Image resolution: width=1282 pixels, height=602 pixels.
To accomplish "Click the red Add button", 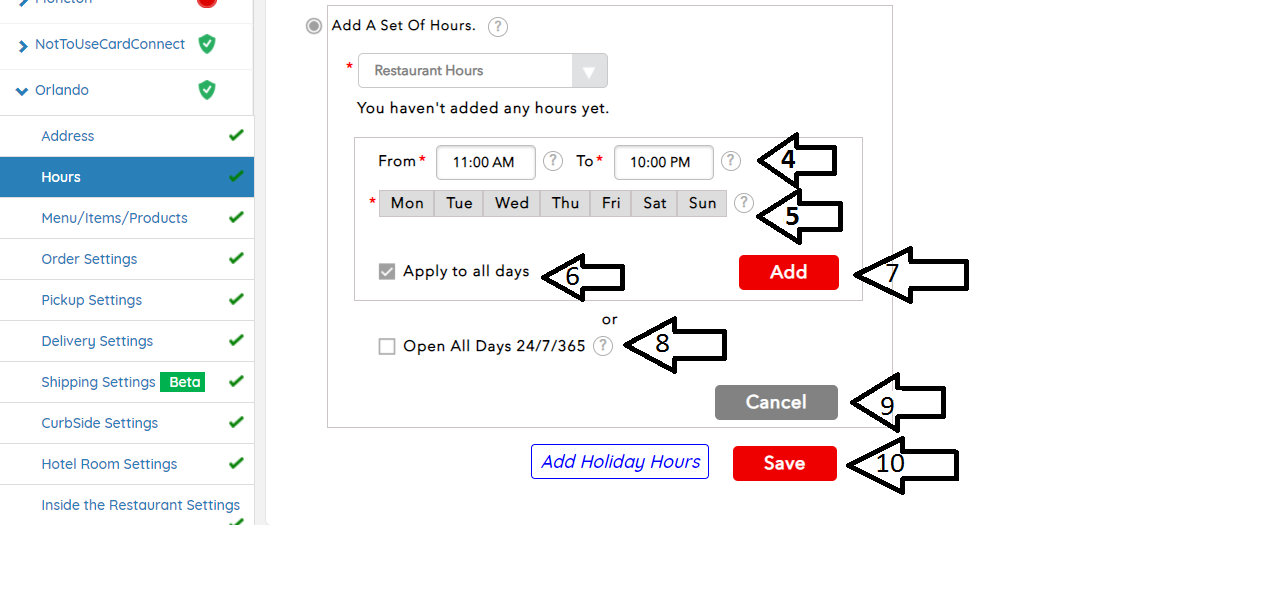I will [x=788, y=272].
